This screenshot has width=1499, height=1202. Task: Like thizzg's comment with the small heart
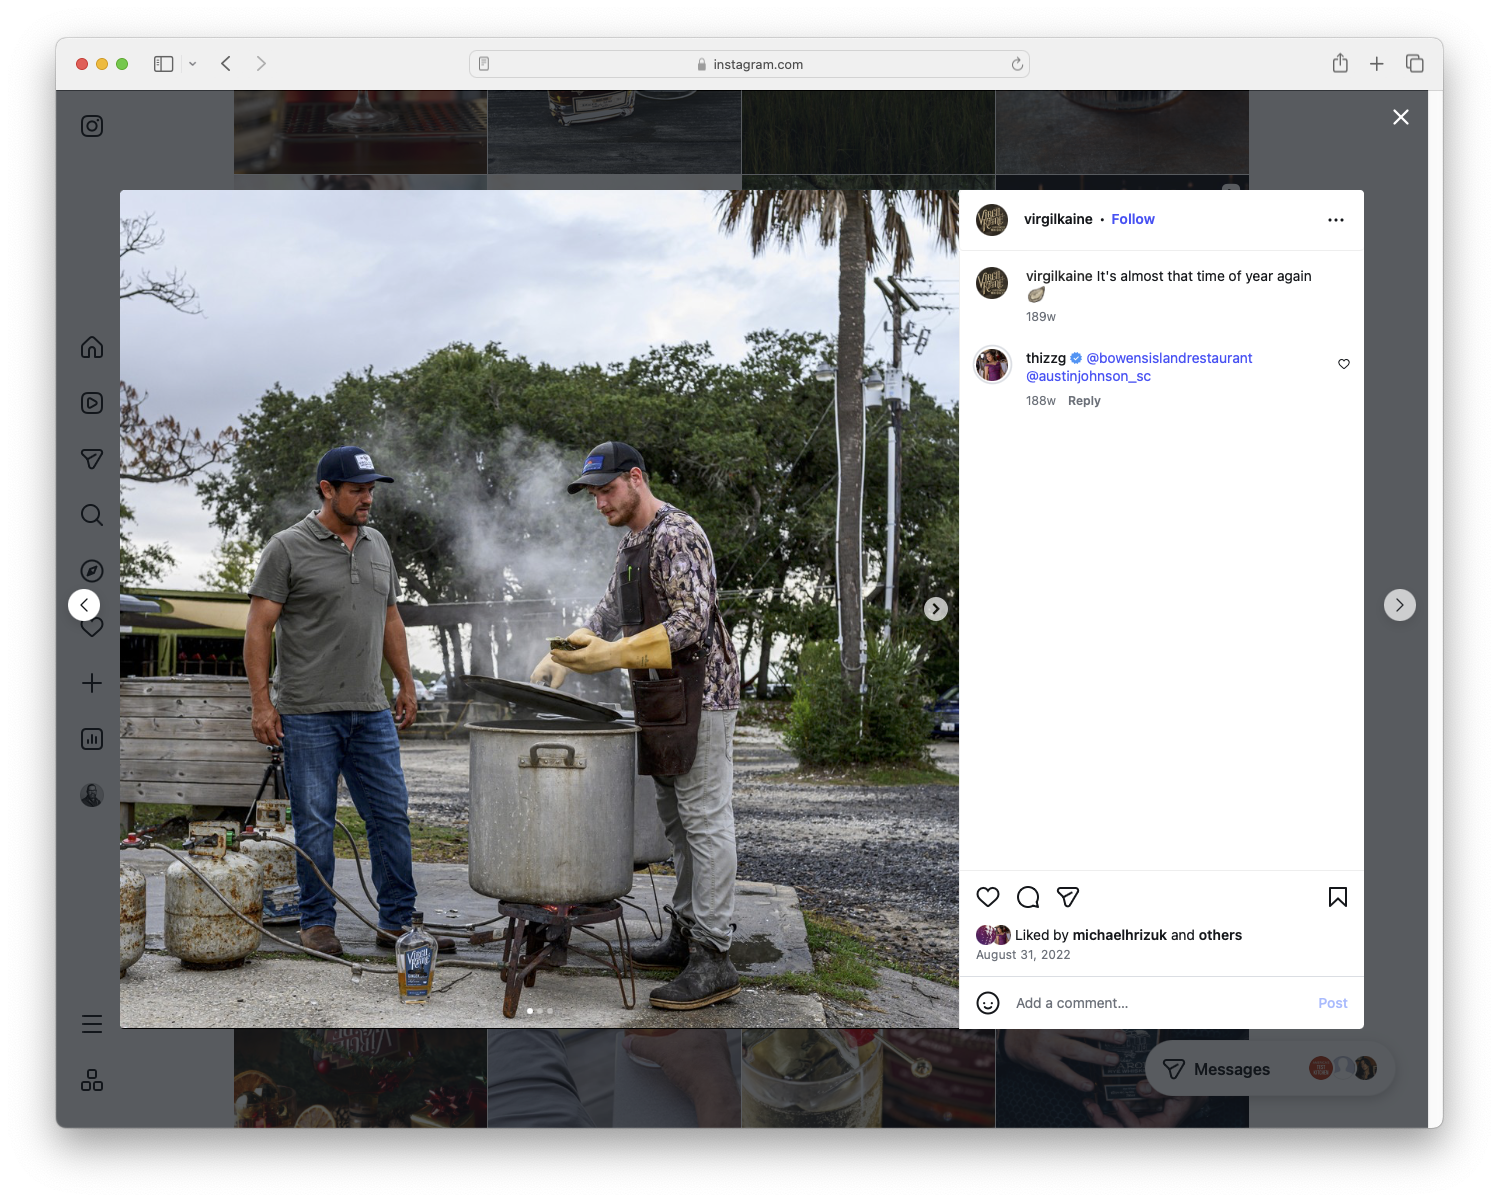1343,364
